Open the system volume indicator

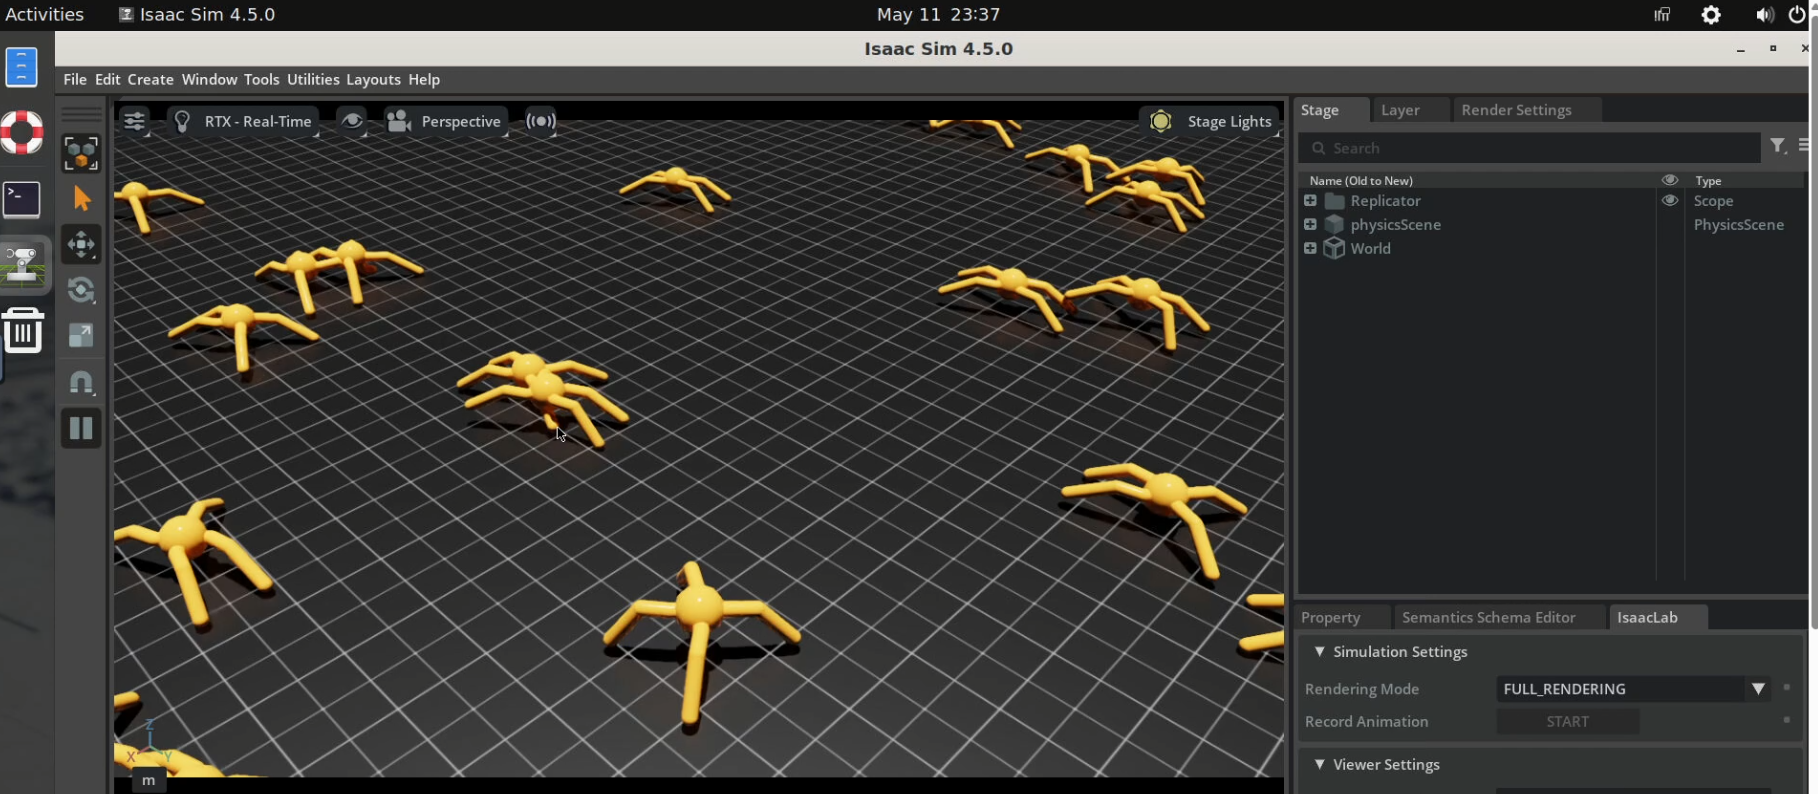[1764, 15]
